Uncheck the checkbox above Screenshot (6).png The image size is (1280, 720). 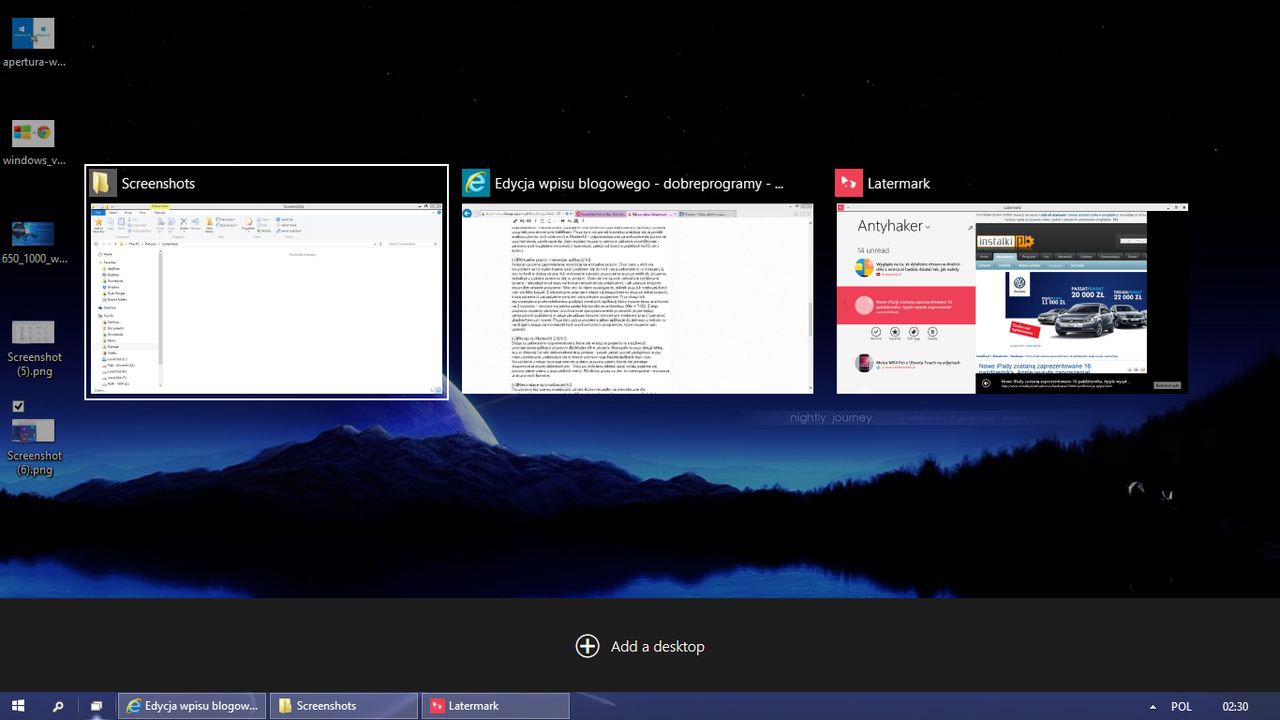[x=18, y=406]
